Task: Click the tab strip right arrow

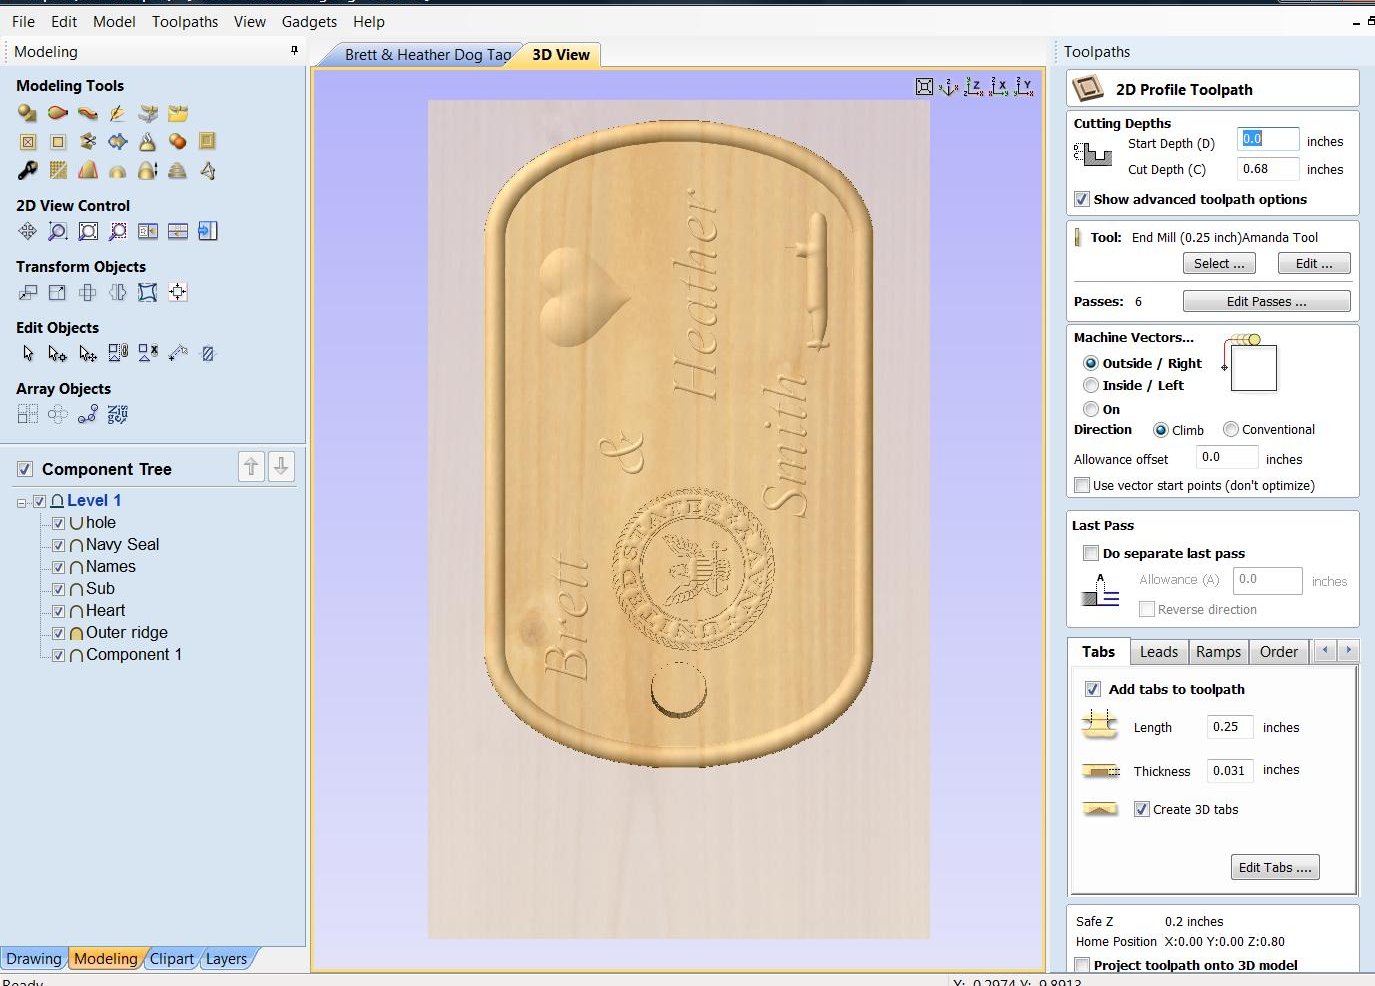Action: [1348, 650]
